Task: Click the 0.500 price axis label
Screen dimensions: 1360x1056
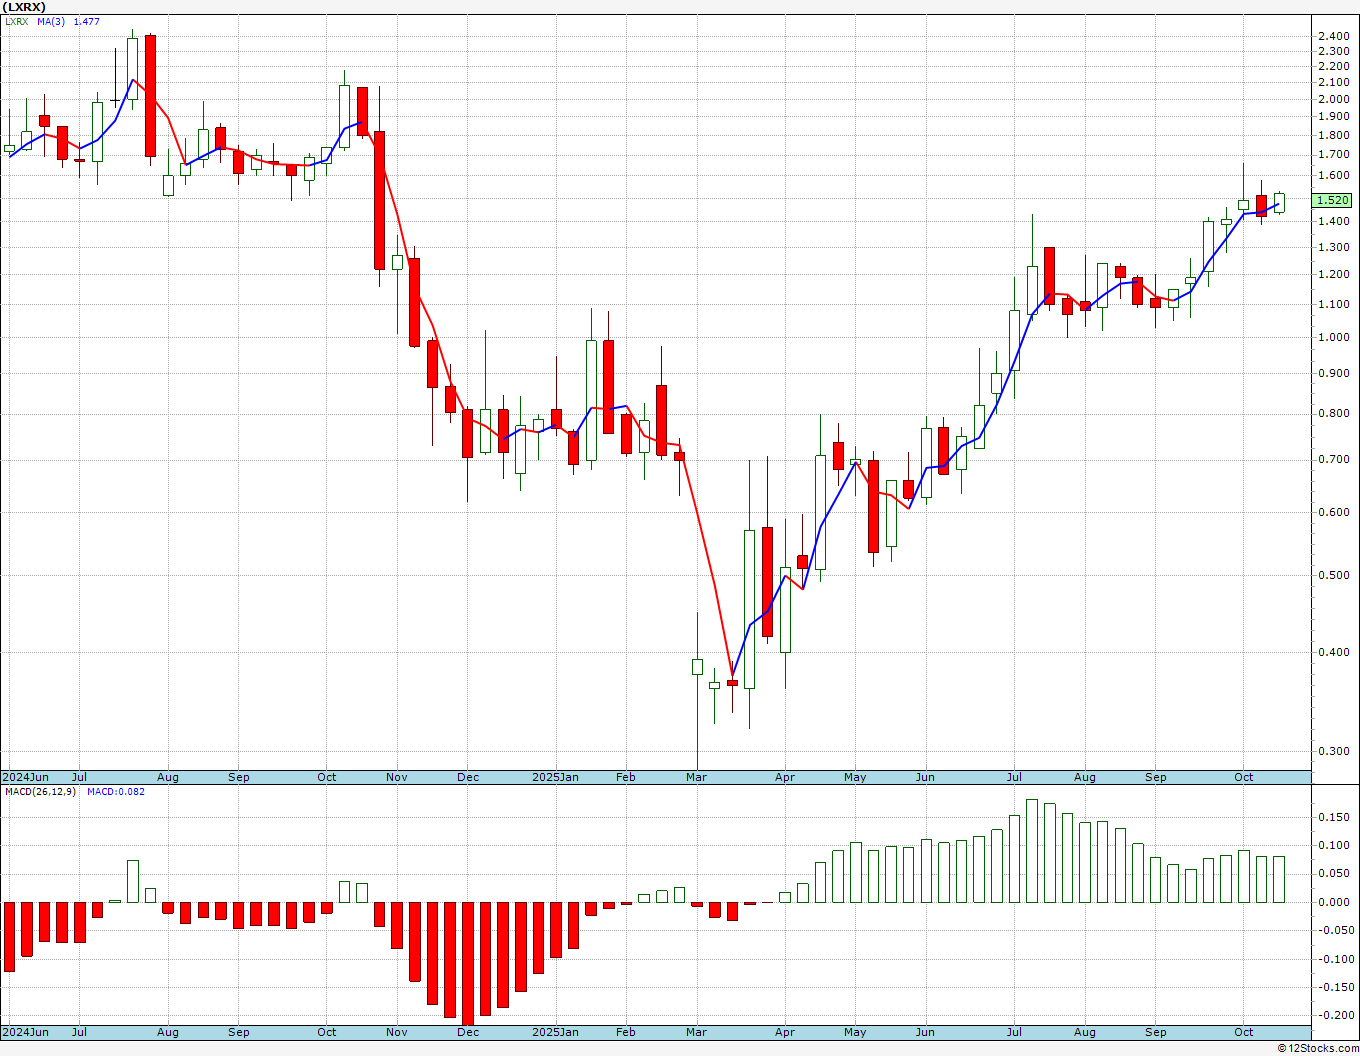Action: 1333,575
